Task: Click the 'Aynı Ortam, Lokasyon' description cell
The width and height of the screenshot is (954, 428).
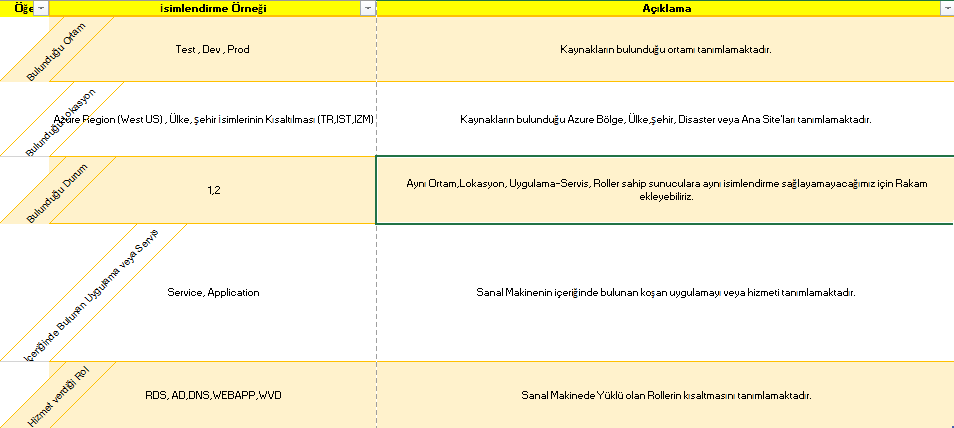Action: (666, 190)
